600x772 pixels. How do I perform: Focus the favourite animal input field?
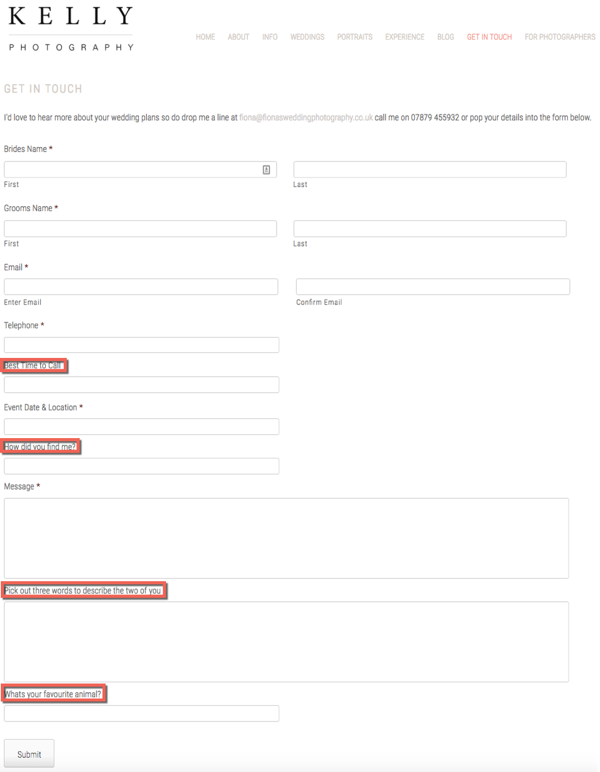141,713
